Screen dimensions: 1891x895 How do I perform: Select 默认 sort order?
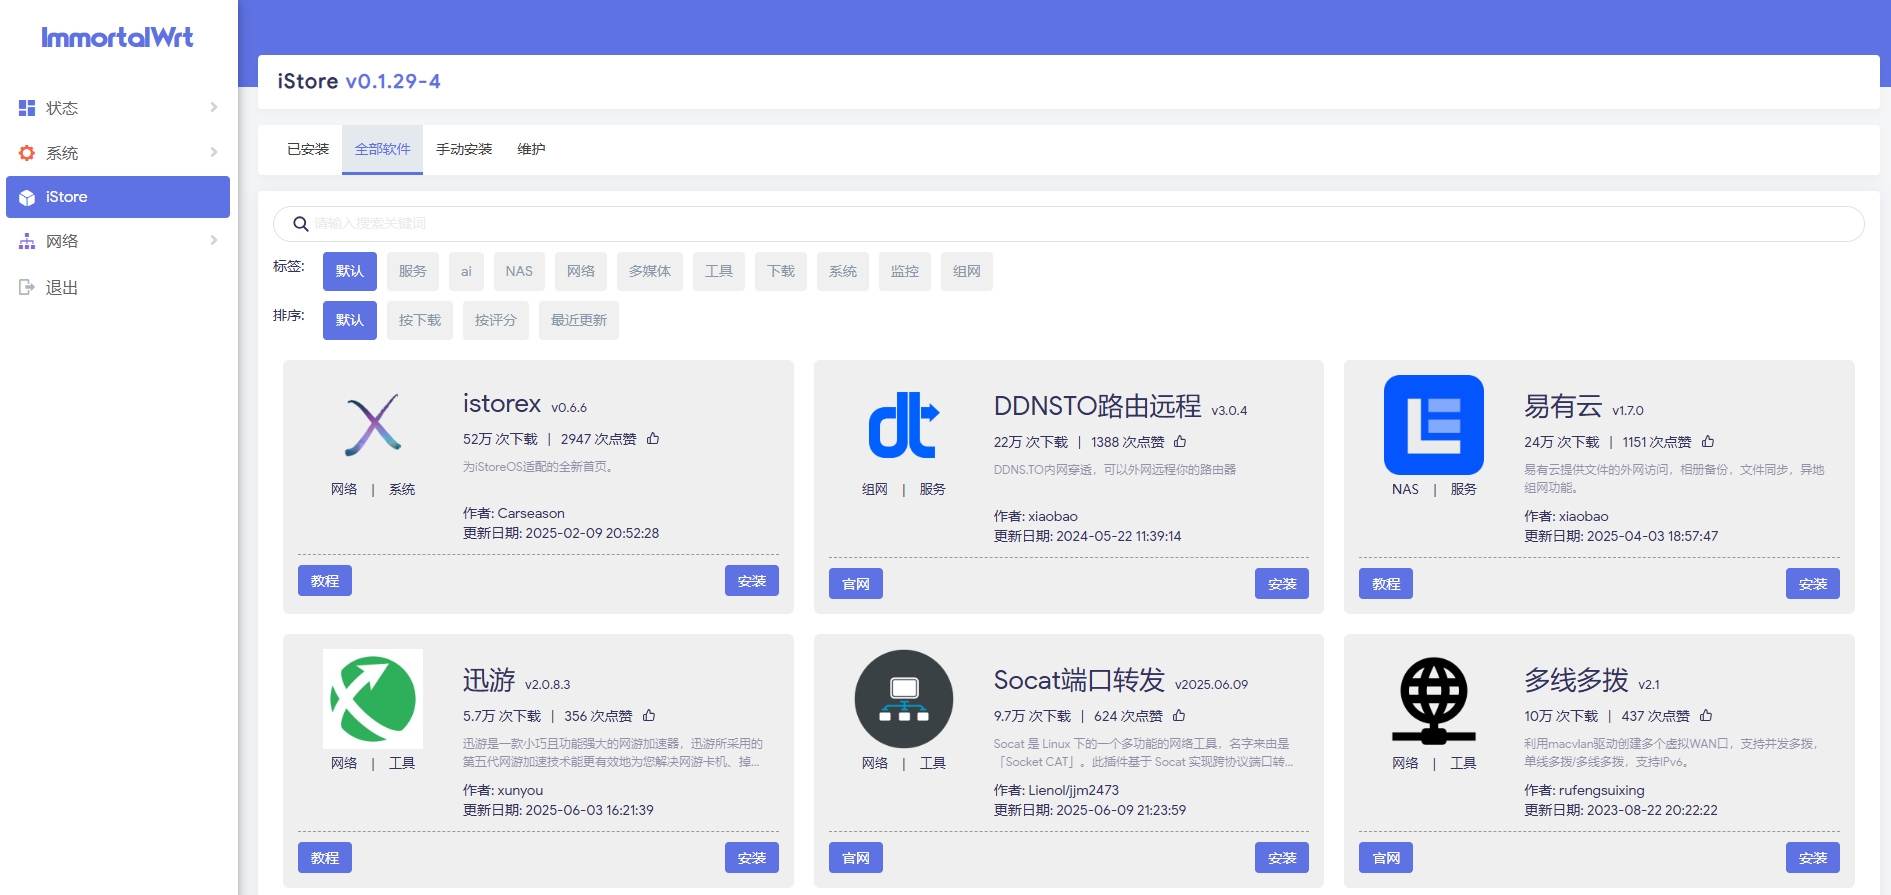click(350, 320)
